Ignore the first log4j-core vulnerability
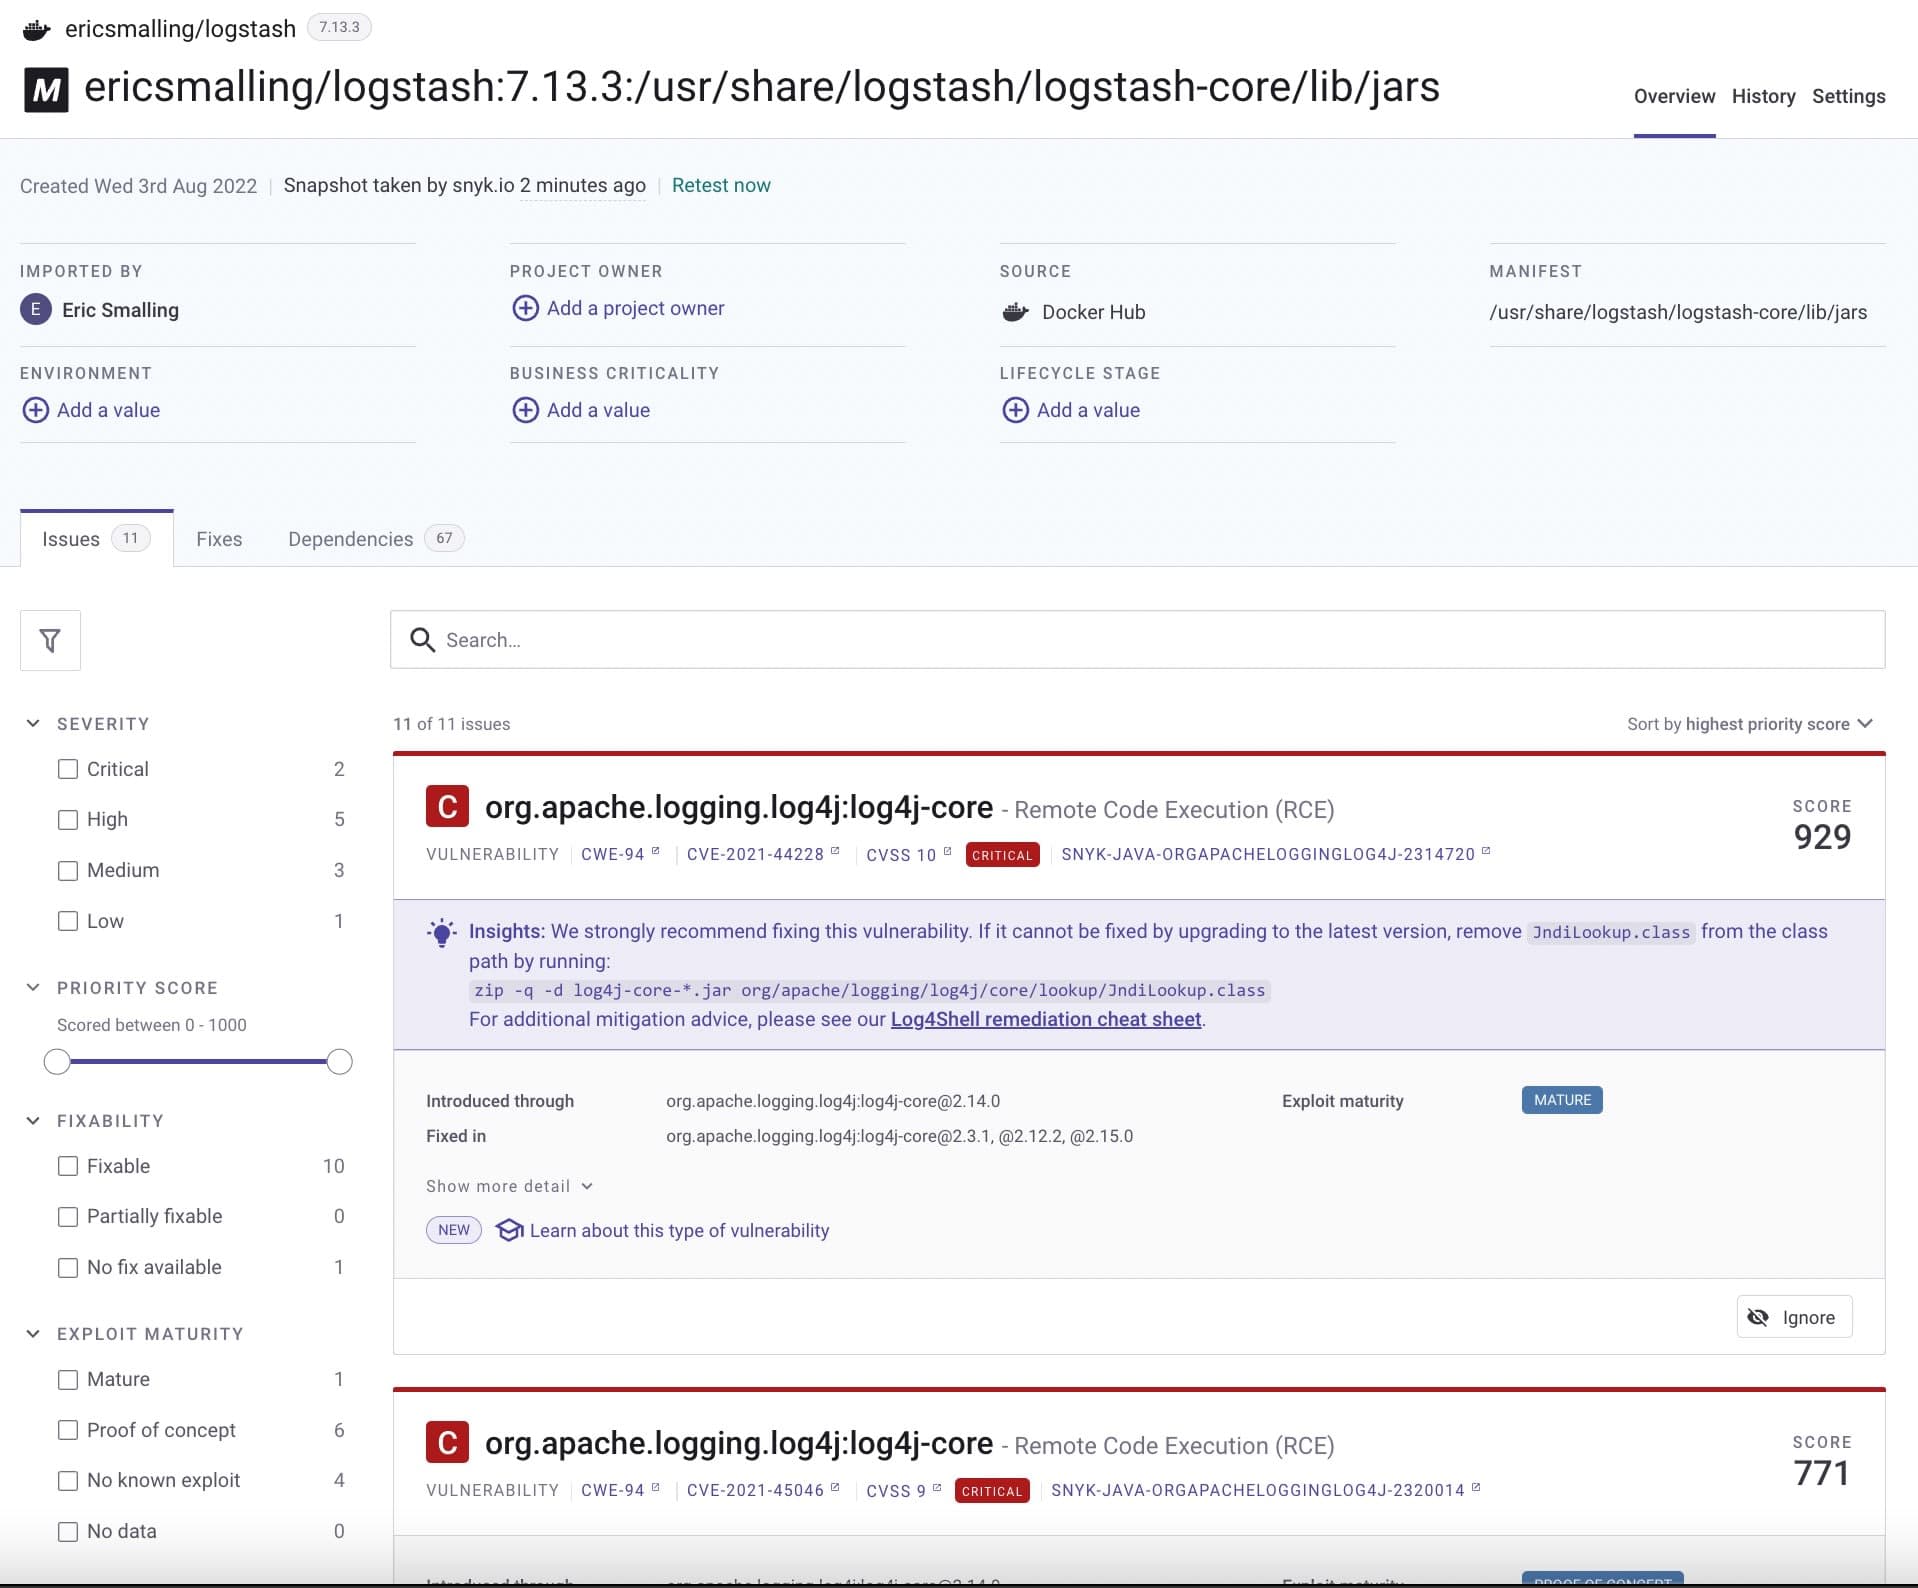The image size is (1918, 1588). (1794, 1317)
